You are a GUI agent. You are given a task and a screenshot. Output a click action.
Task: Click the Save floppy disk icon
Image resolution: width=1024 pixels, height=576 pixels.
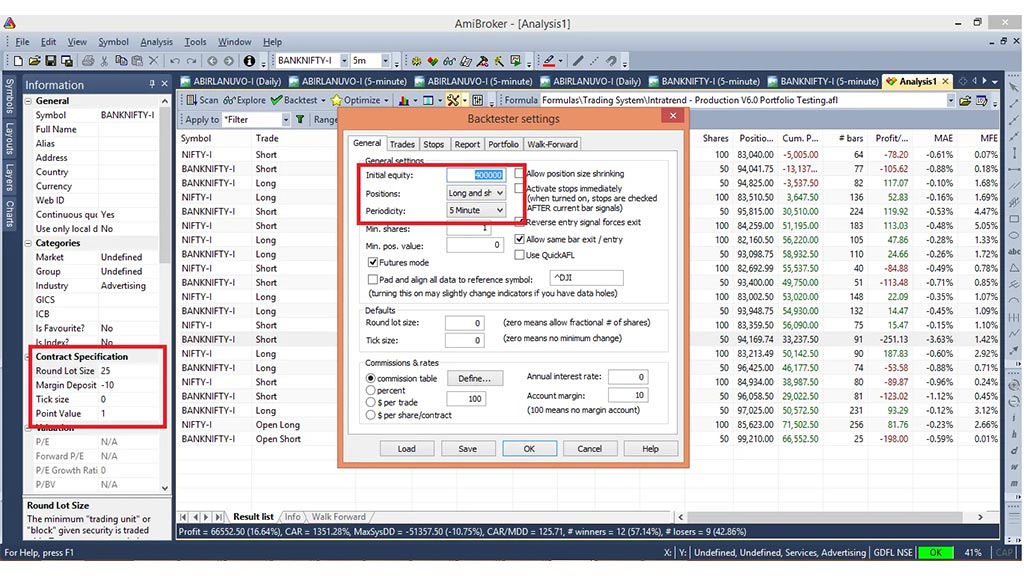click(50, 61)
